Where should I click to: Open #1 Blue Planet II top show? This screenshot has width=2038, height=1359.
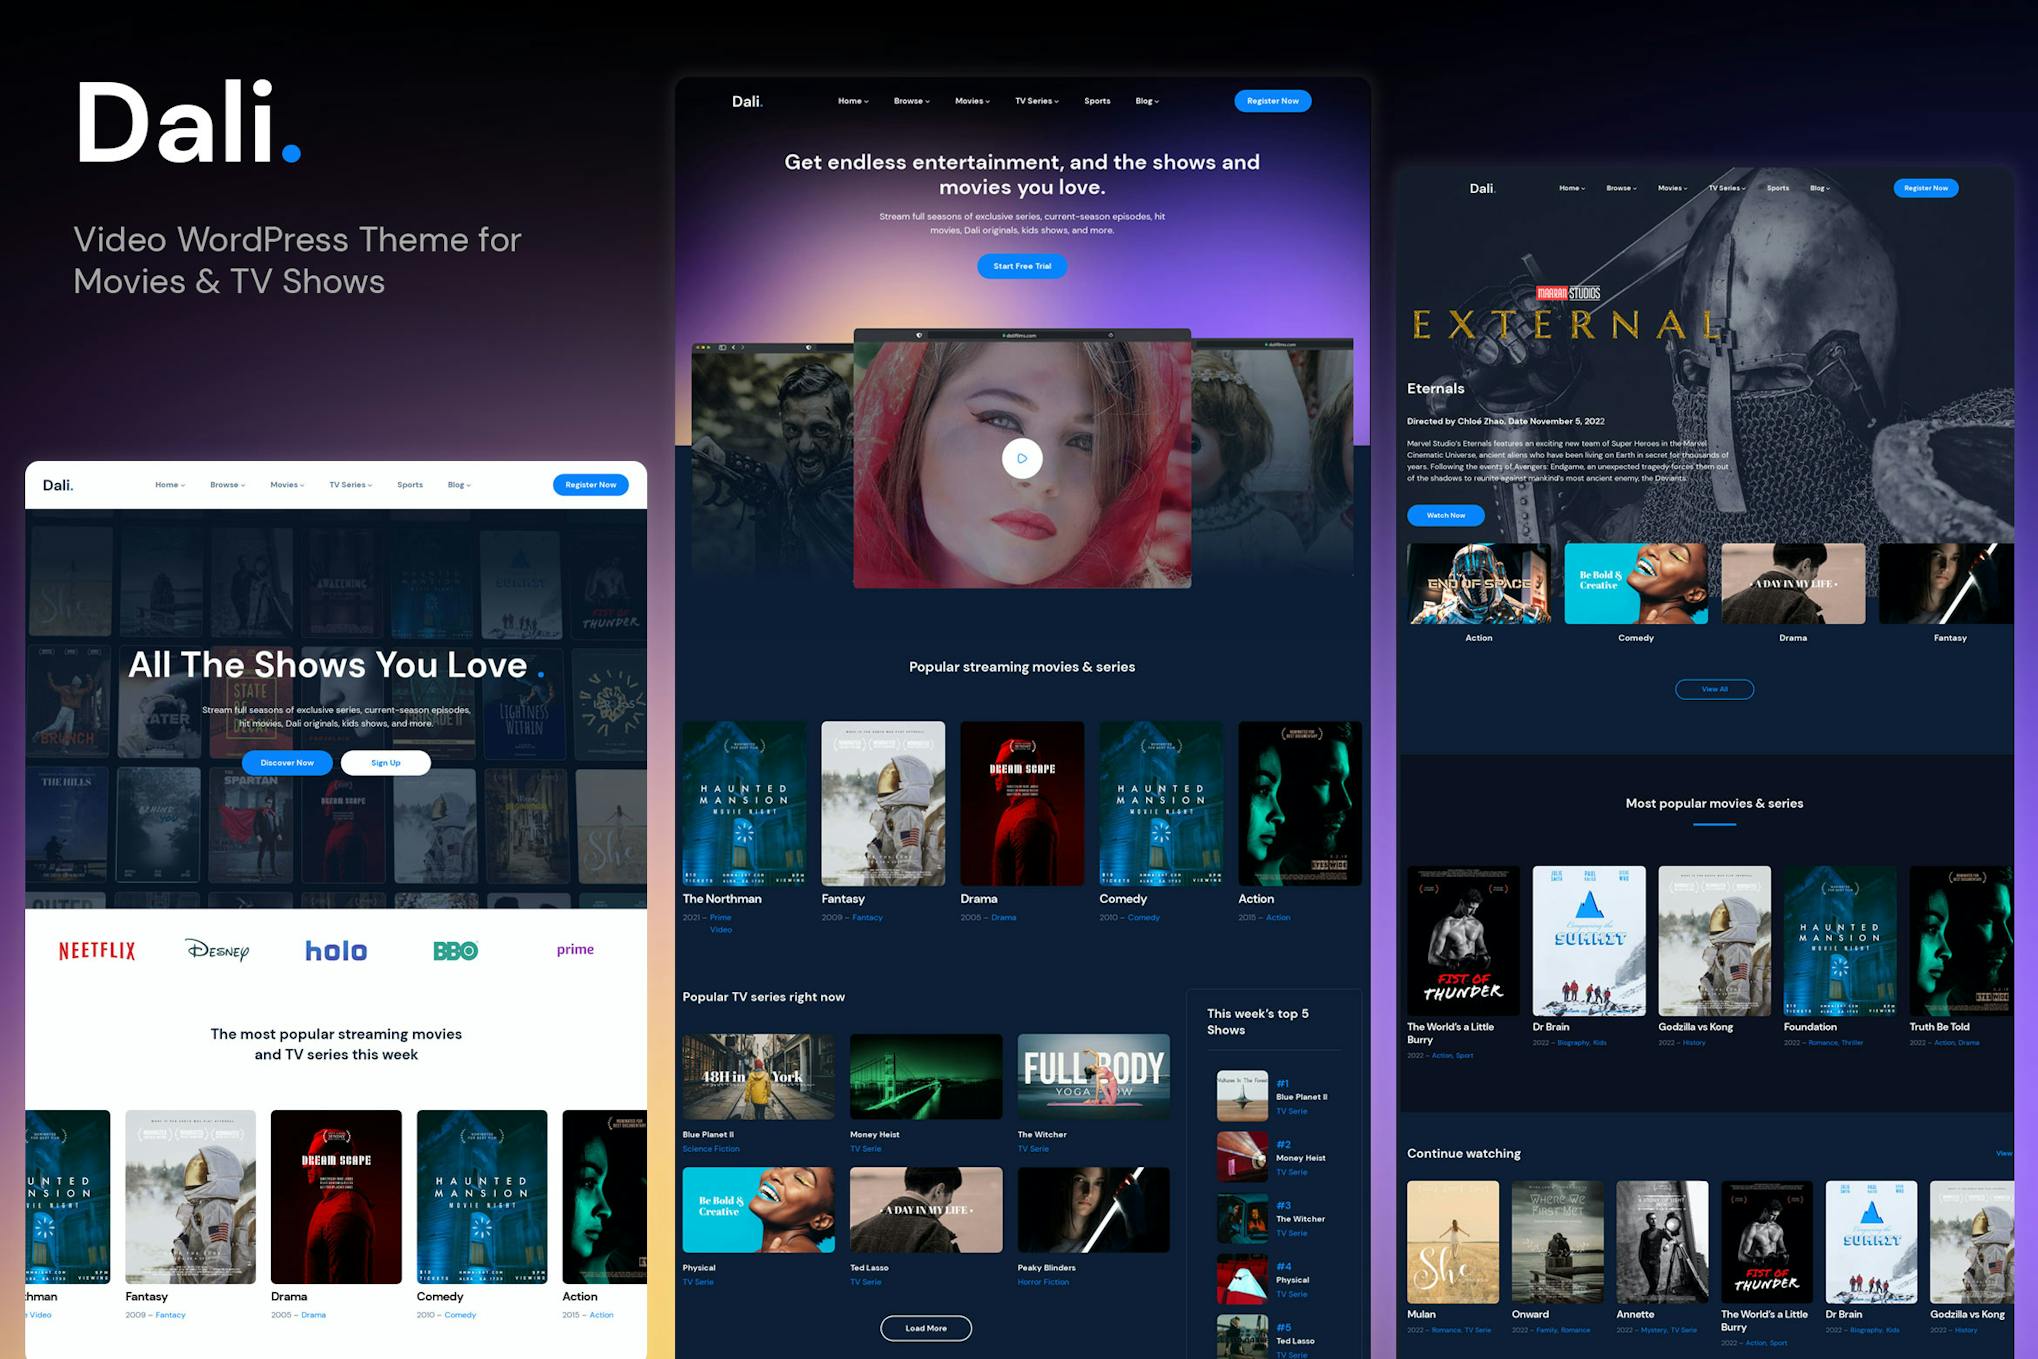(x=1242, y=1096)
